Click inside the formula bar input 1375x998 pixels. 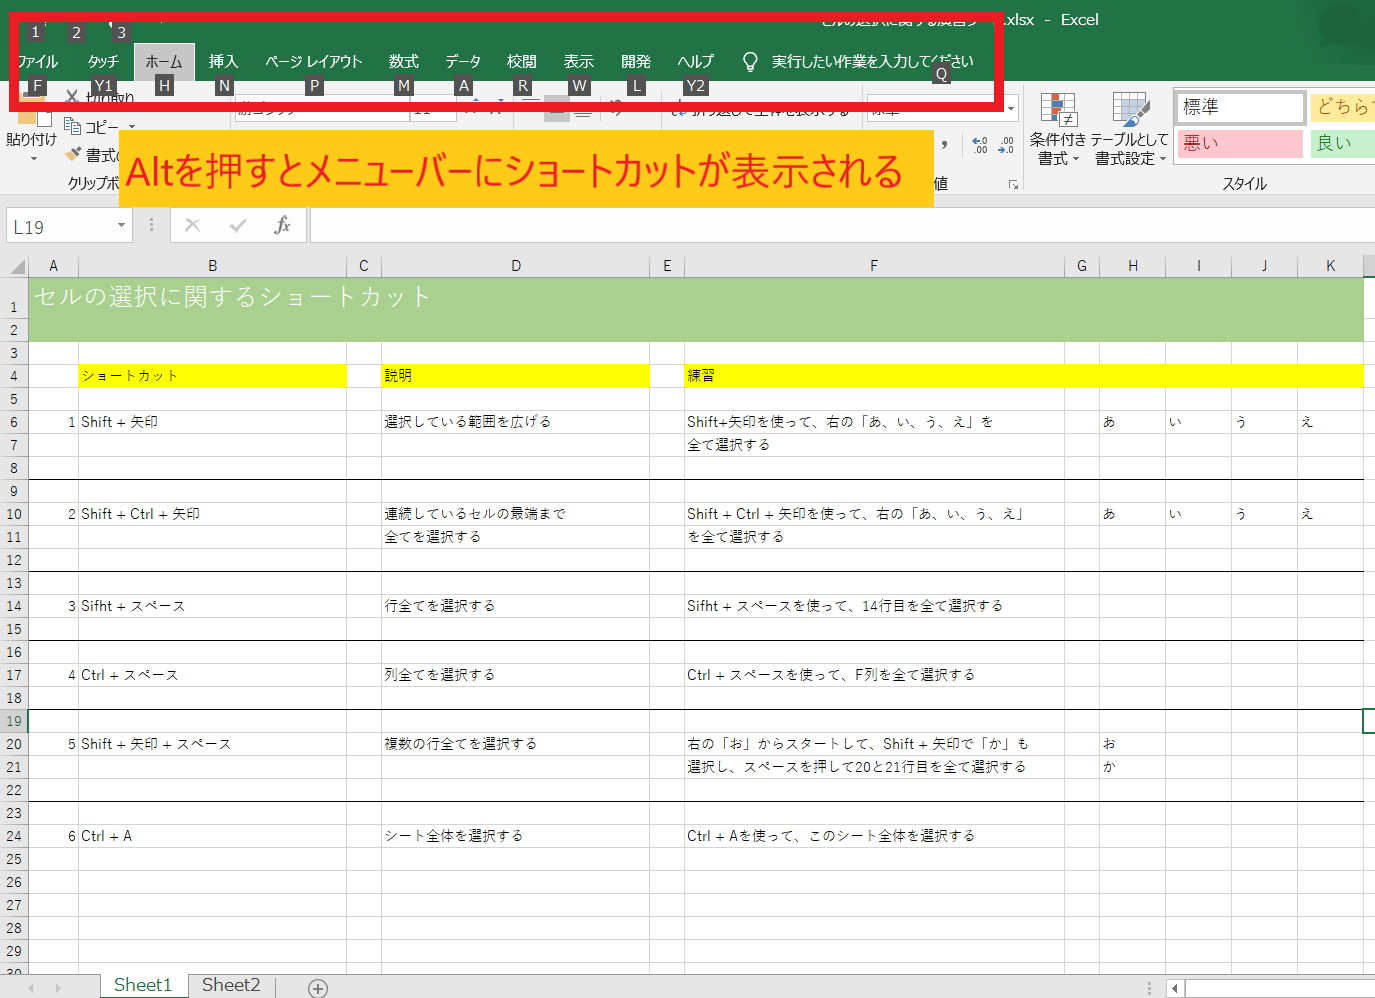pyautogui.click(x=842, y=226)
